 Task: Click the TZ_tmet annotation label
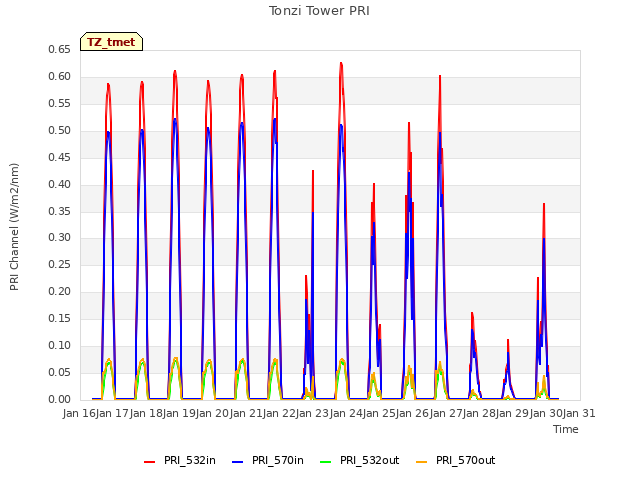pos(111,42)
